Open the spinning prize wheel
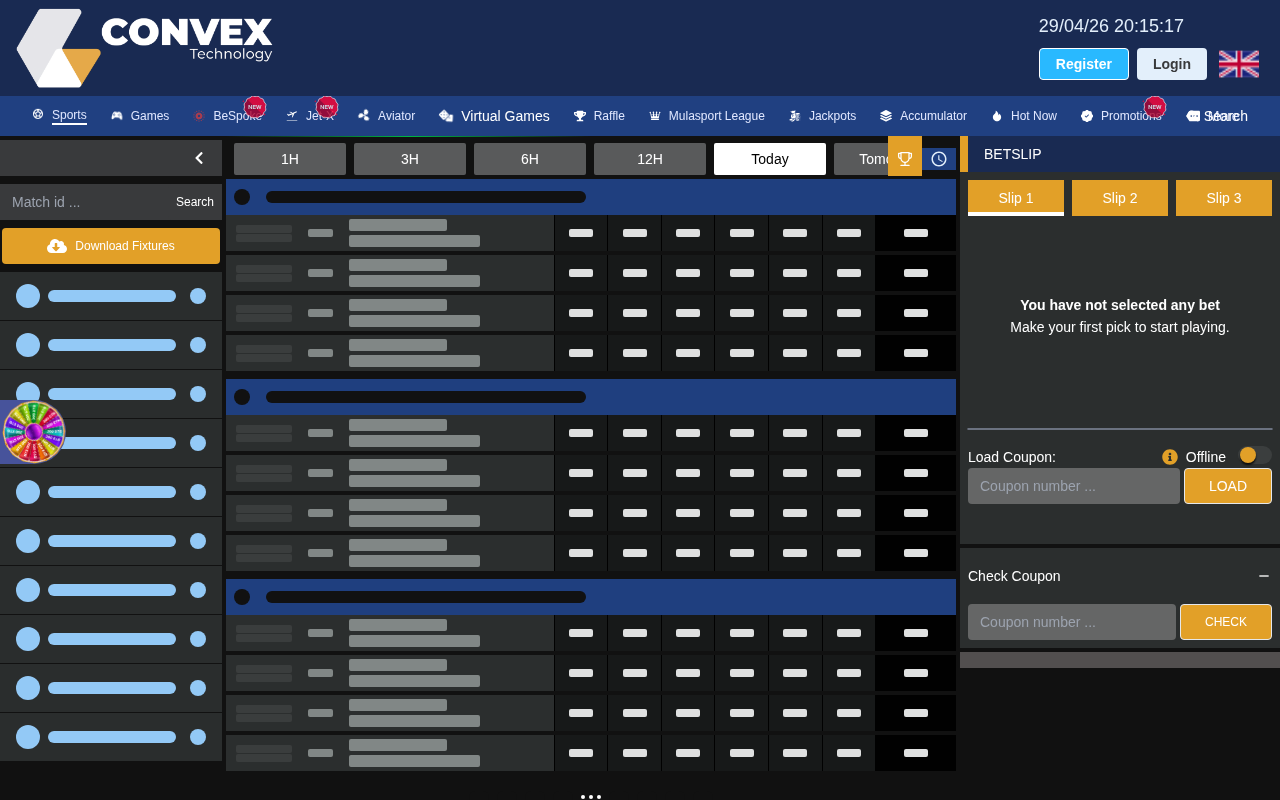1280x800 pixels. click(34, 432)
